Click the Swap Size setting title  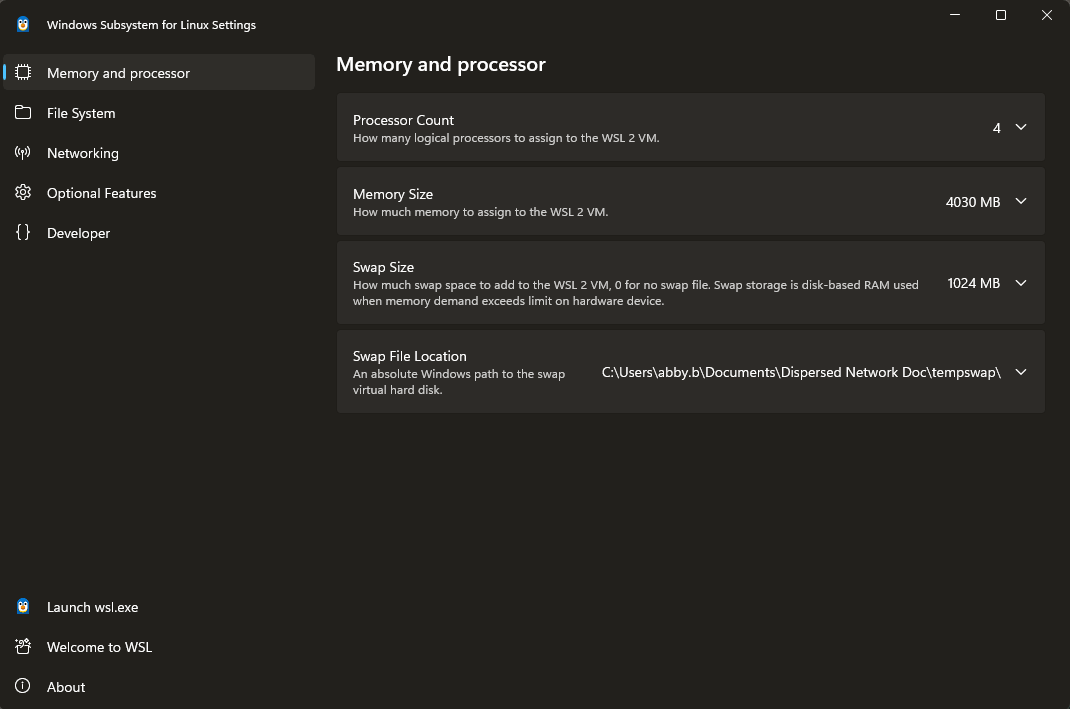click(x=384, y=267)
